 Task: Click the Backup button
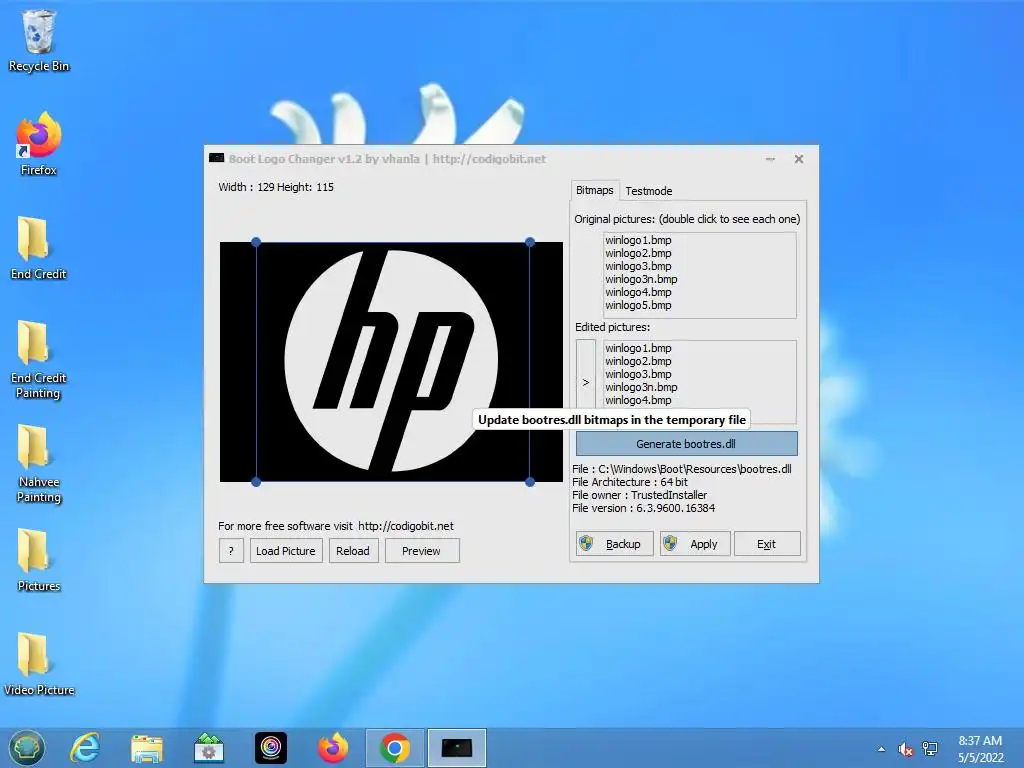615,543
